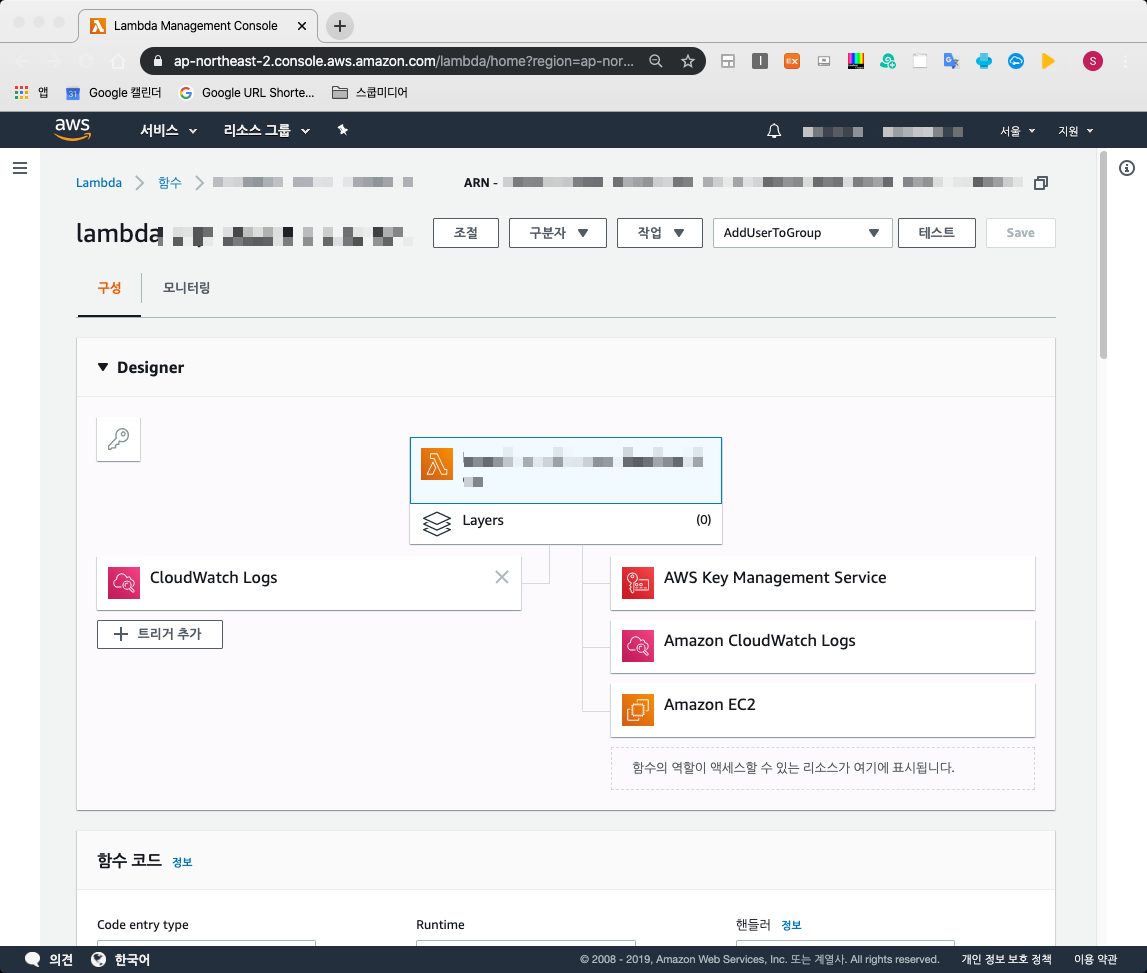
Task: Expand the 리소스 그룹 menu
Action: click(x=266, y=130)
